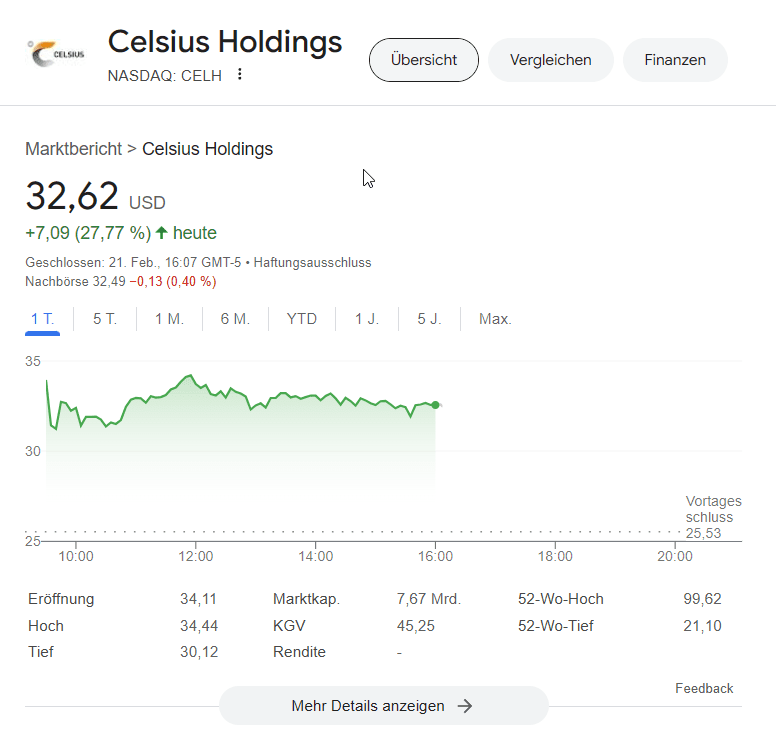Click the Feedback link

coord(704,689)
